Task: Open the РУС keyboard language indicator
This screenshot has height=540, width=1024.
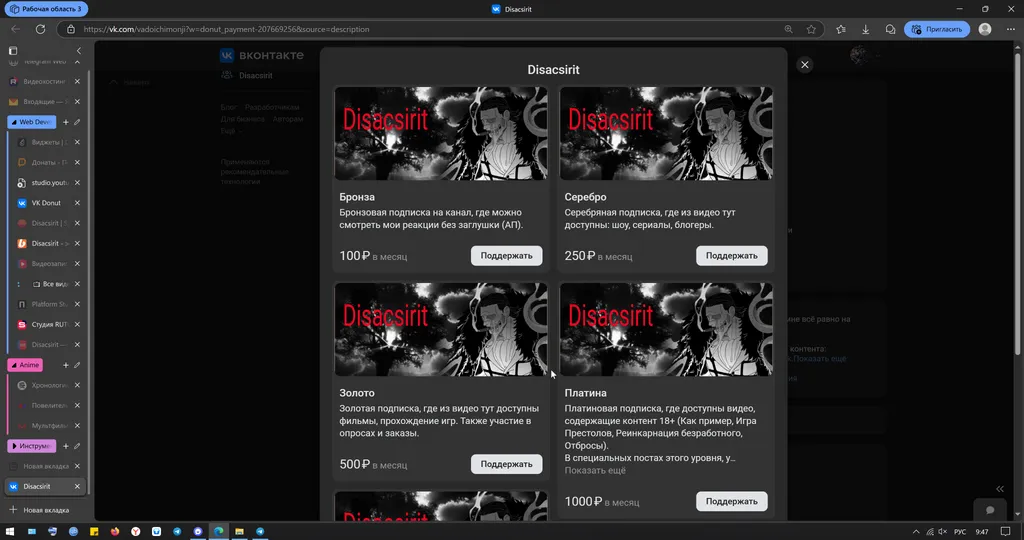Action: [x=960, y=532]
